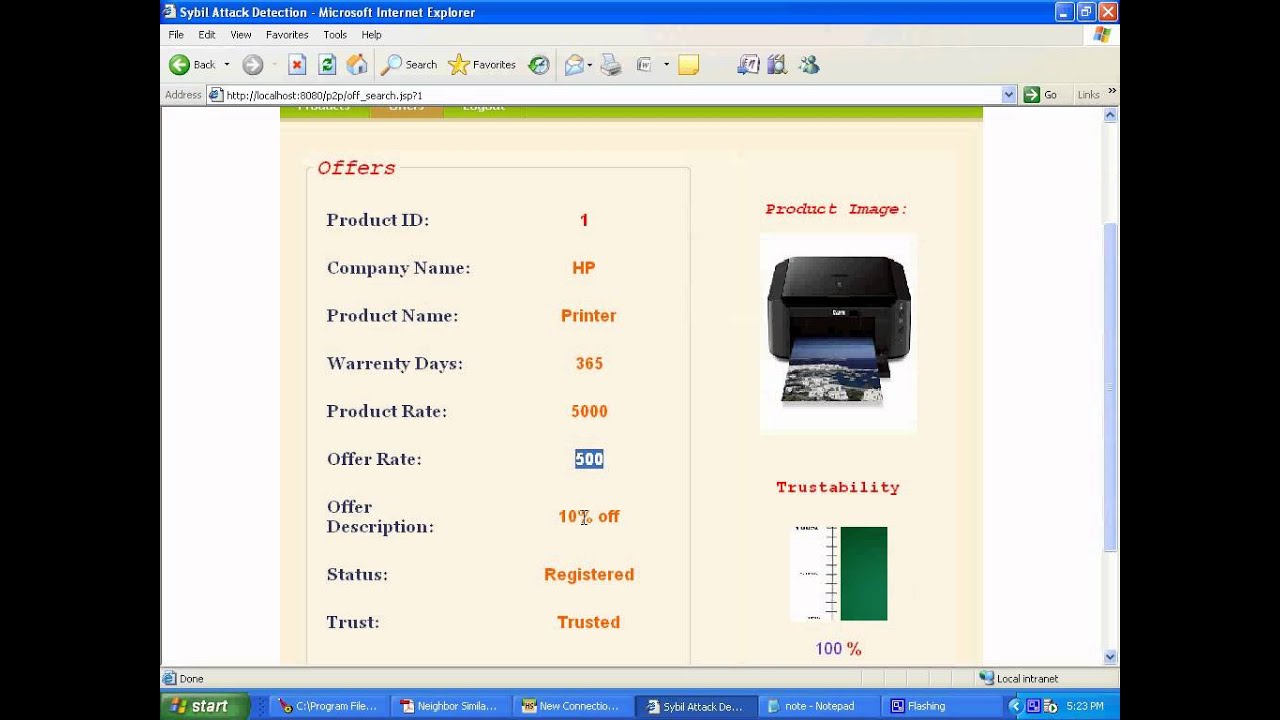Click the address bar URL field
Viewport: 1280px width, 720px height.
pos(611,95)
